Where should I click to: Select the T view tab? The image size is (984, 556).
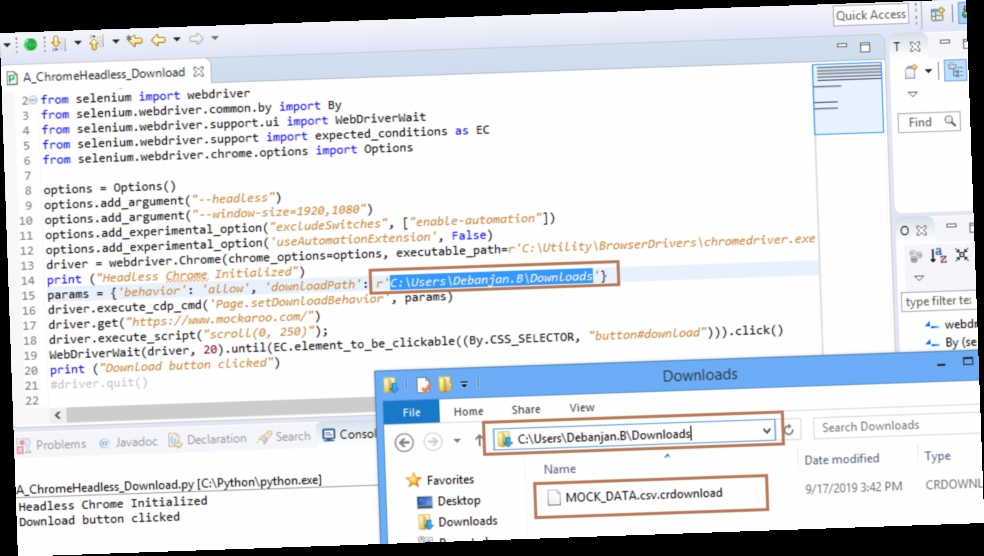(897, 46)
